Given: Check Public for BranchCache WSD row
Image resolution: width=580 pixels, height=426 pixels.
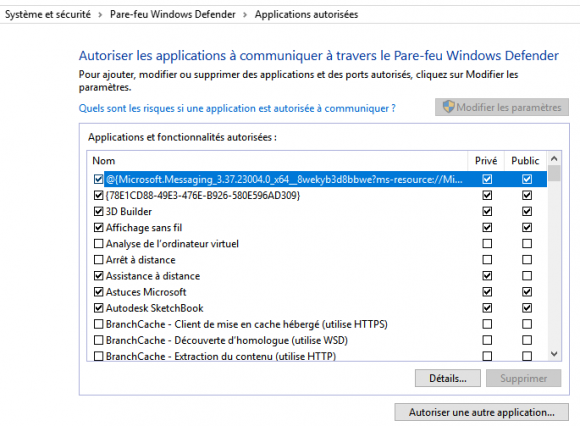Looking at the screenshot, I should tap(527, 340).
